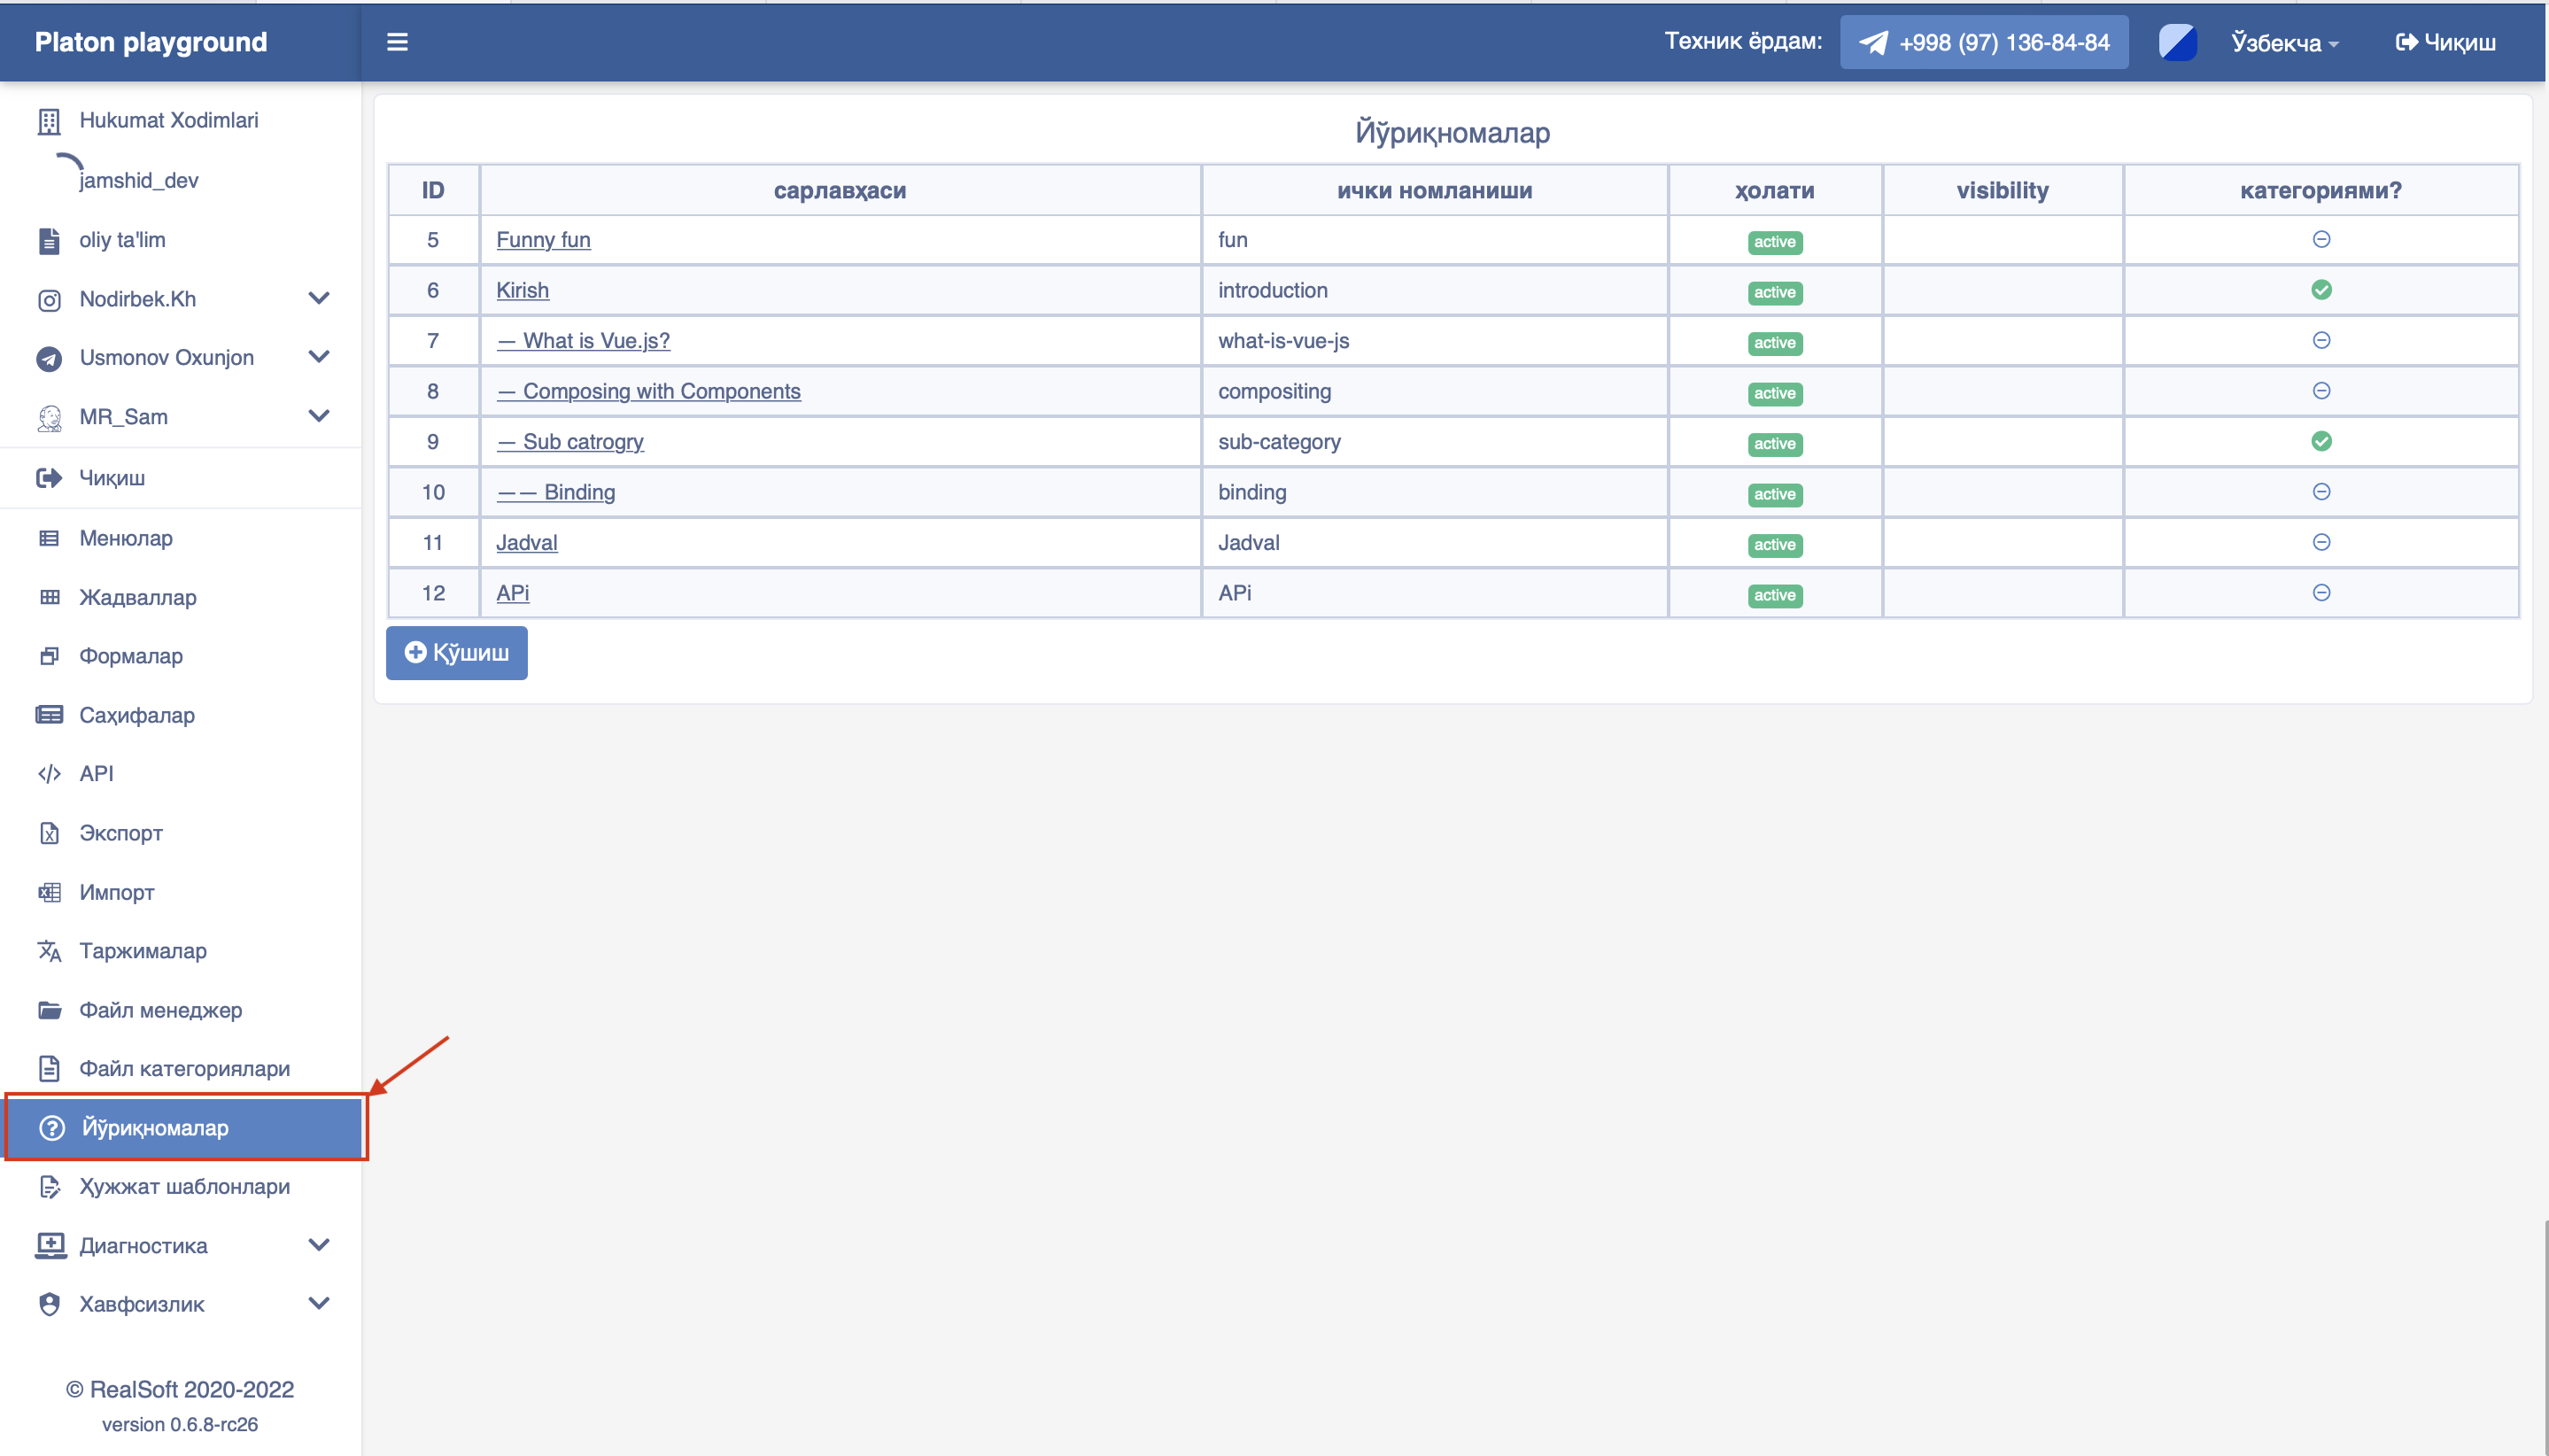This screenshot has height=1456, width=2549.
Task: Click the API code icon
Action: (49, 773)
